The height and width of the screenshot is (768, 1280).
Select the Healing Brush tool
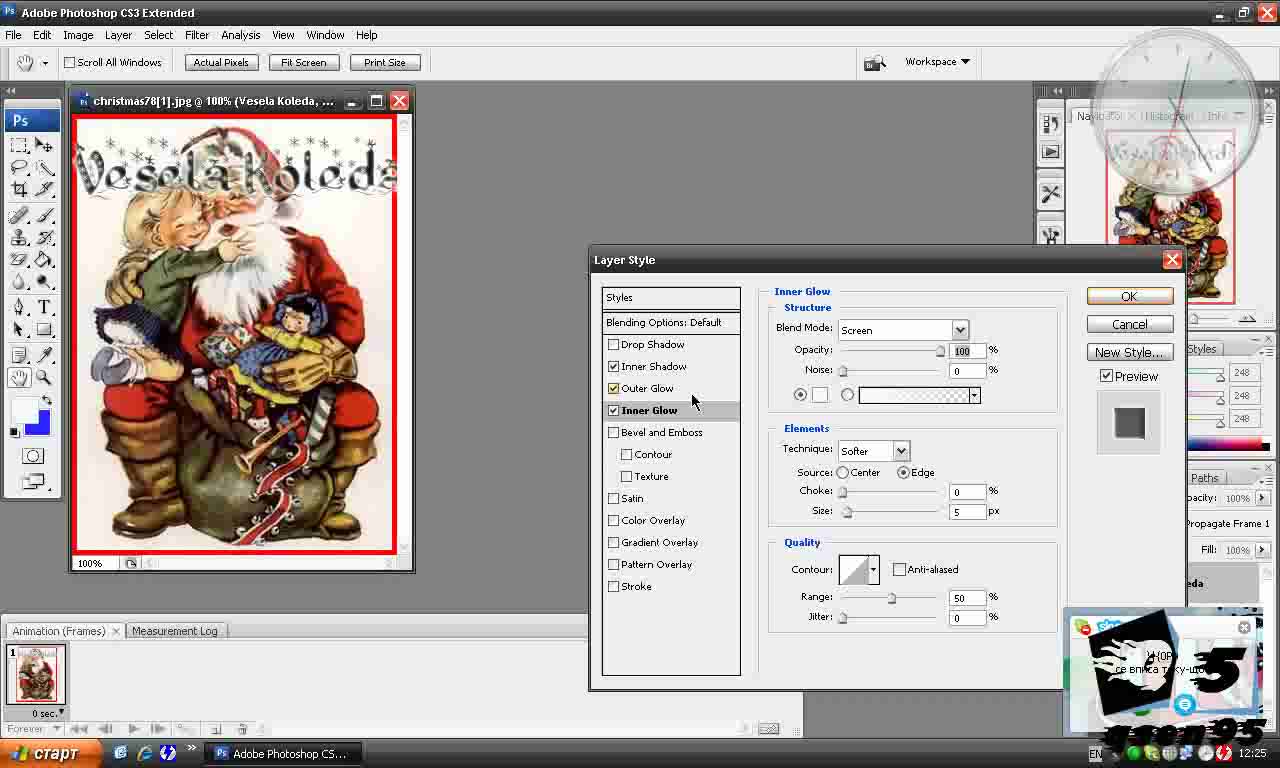pyautogui.click(x=19, y=216)
